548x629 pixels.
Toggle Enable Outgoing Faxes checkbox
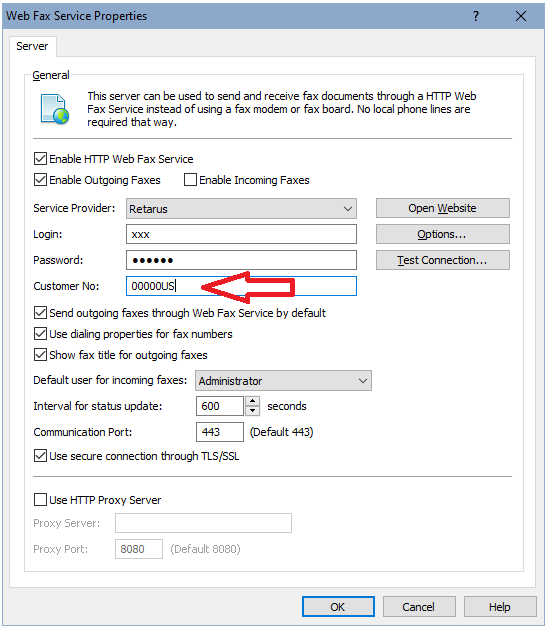[x=41, y=180]
